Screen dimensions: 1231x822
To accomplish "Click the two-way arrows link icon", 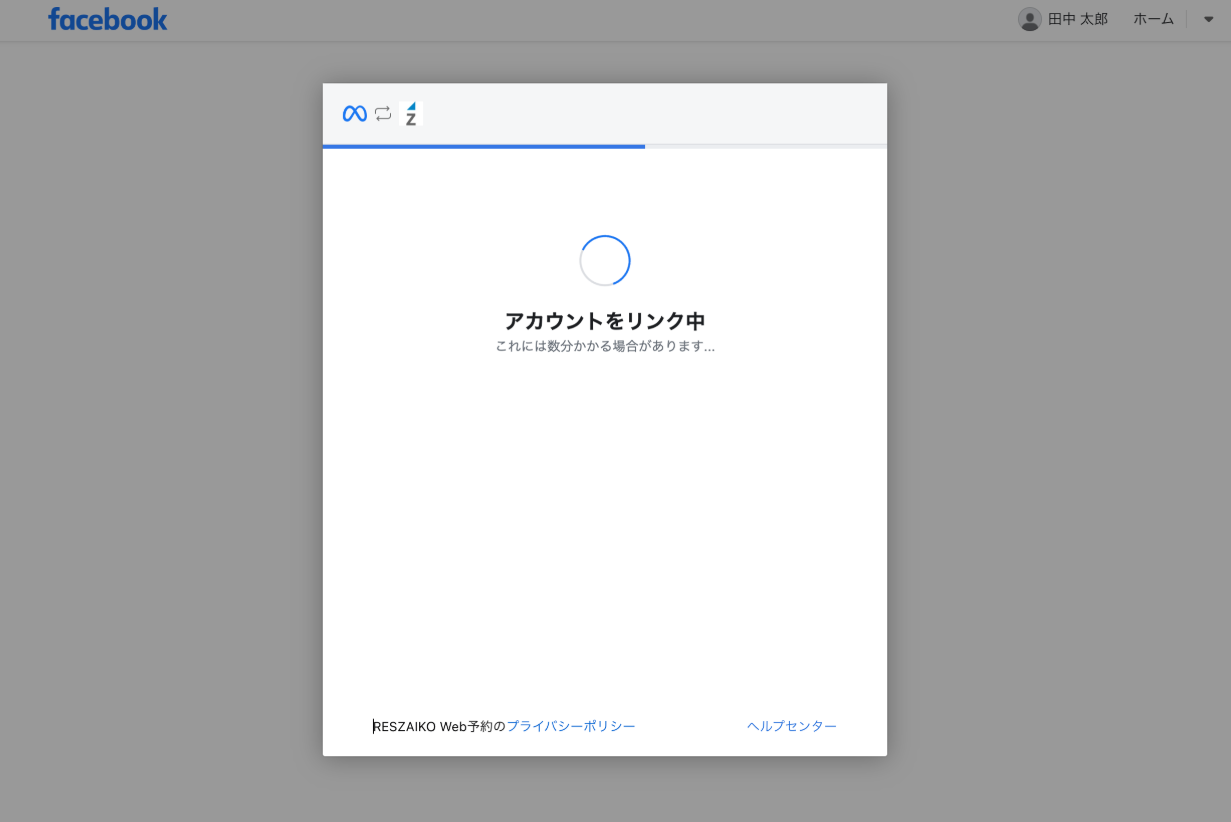I will tap(383, 114).
